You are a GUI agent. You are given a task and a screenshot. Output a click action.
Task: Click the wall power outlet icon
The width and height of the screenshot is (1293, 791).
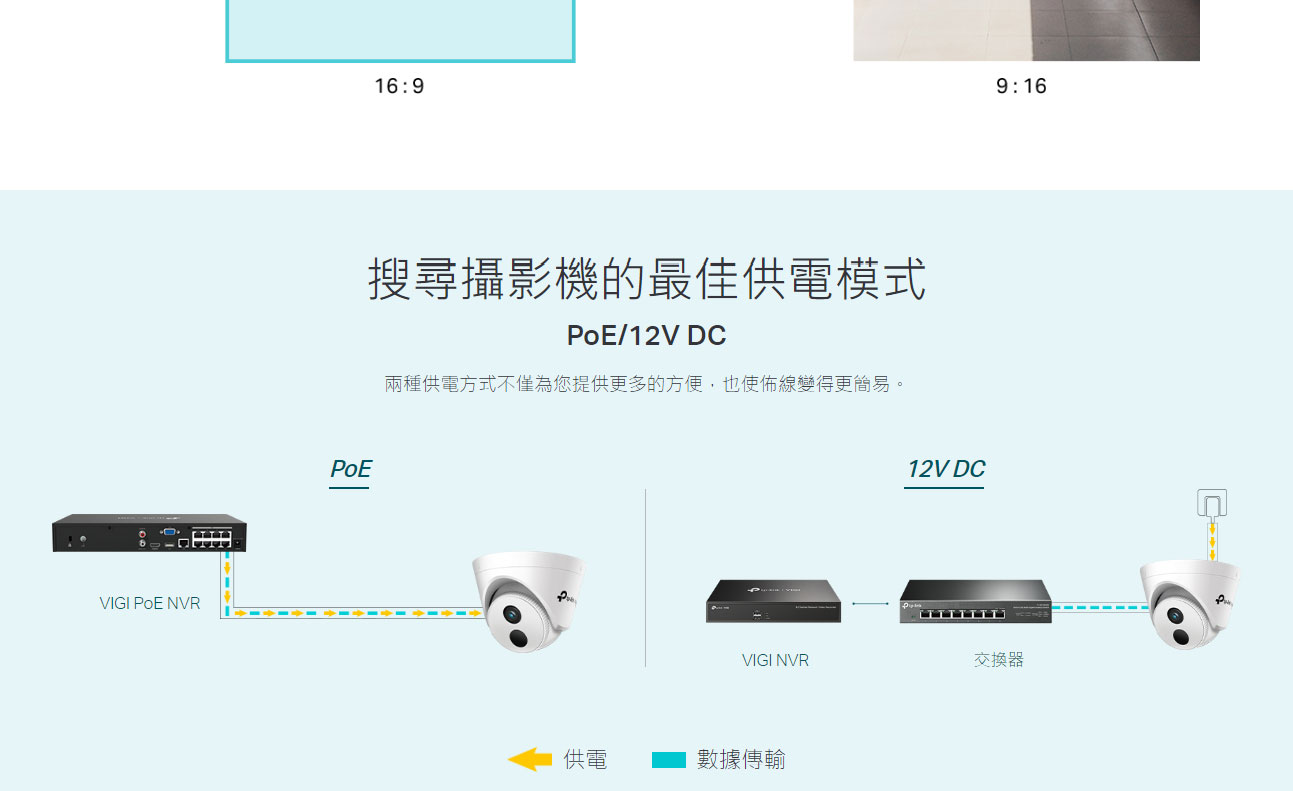pos(1212,503)
